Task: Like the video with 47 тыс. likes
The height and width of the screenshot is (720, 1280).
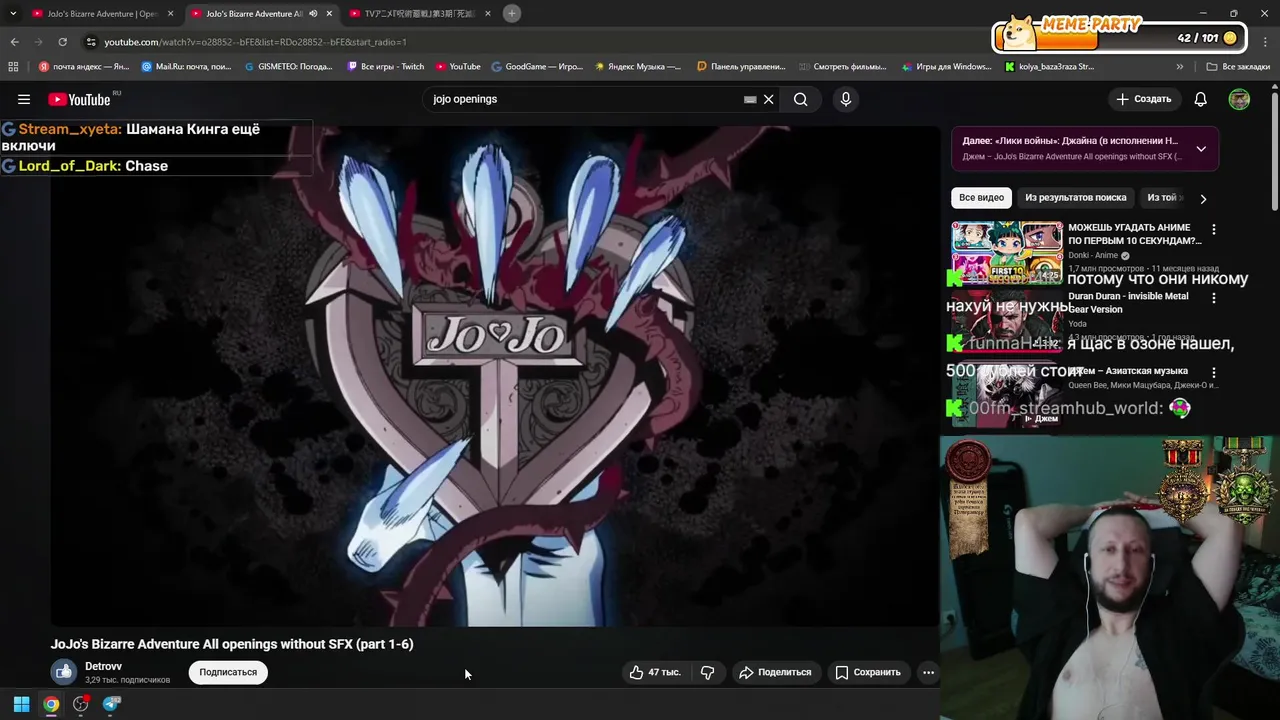Action: coord(655,672)
